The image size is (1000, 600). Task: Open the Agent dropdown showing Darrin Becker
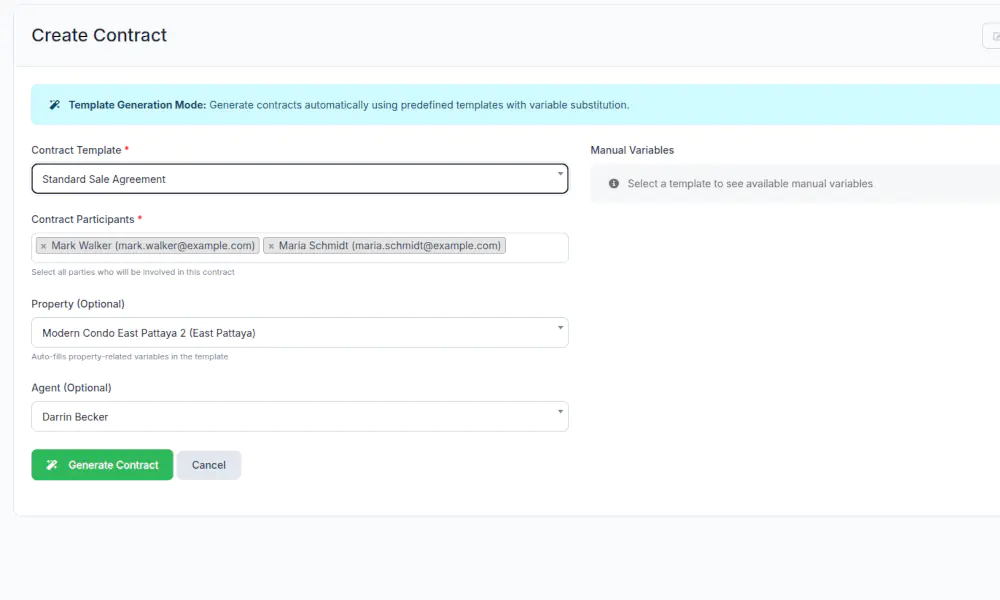click(x=299, y=417)
